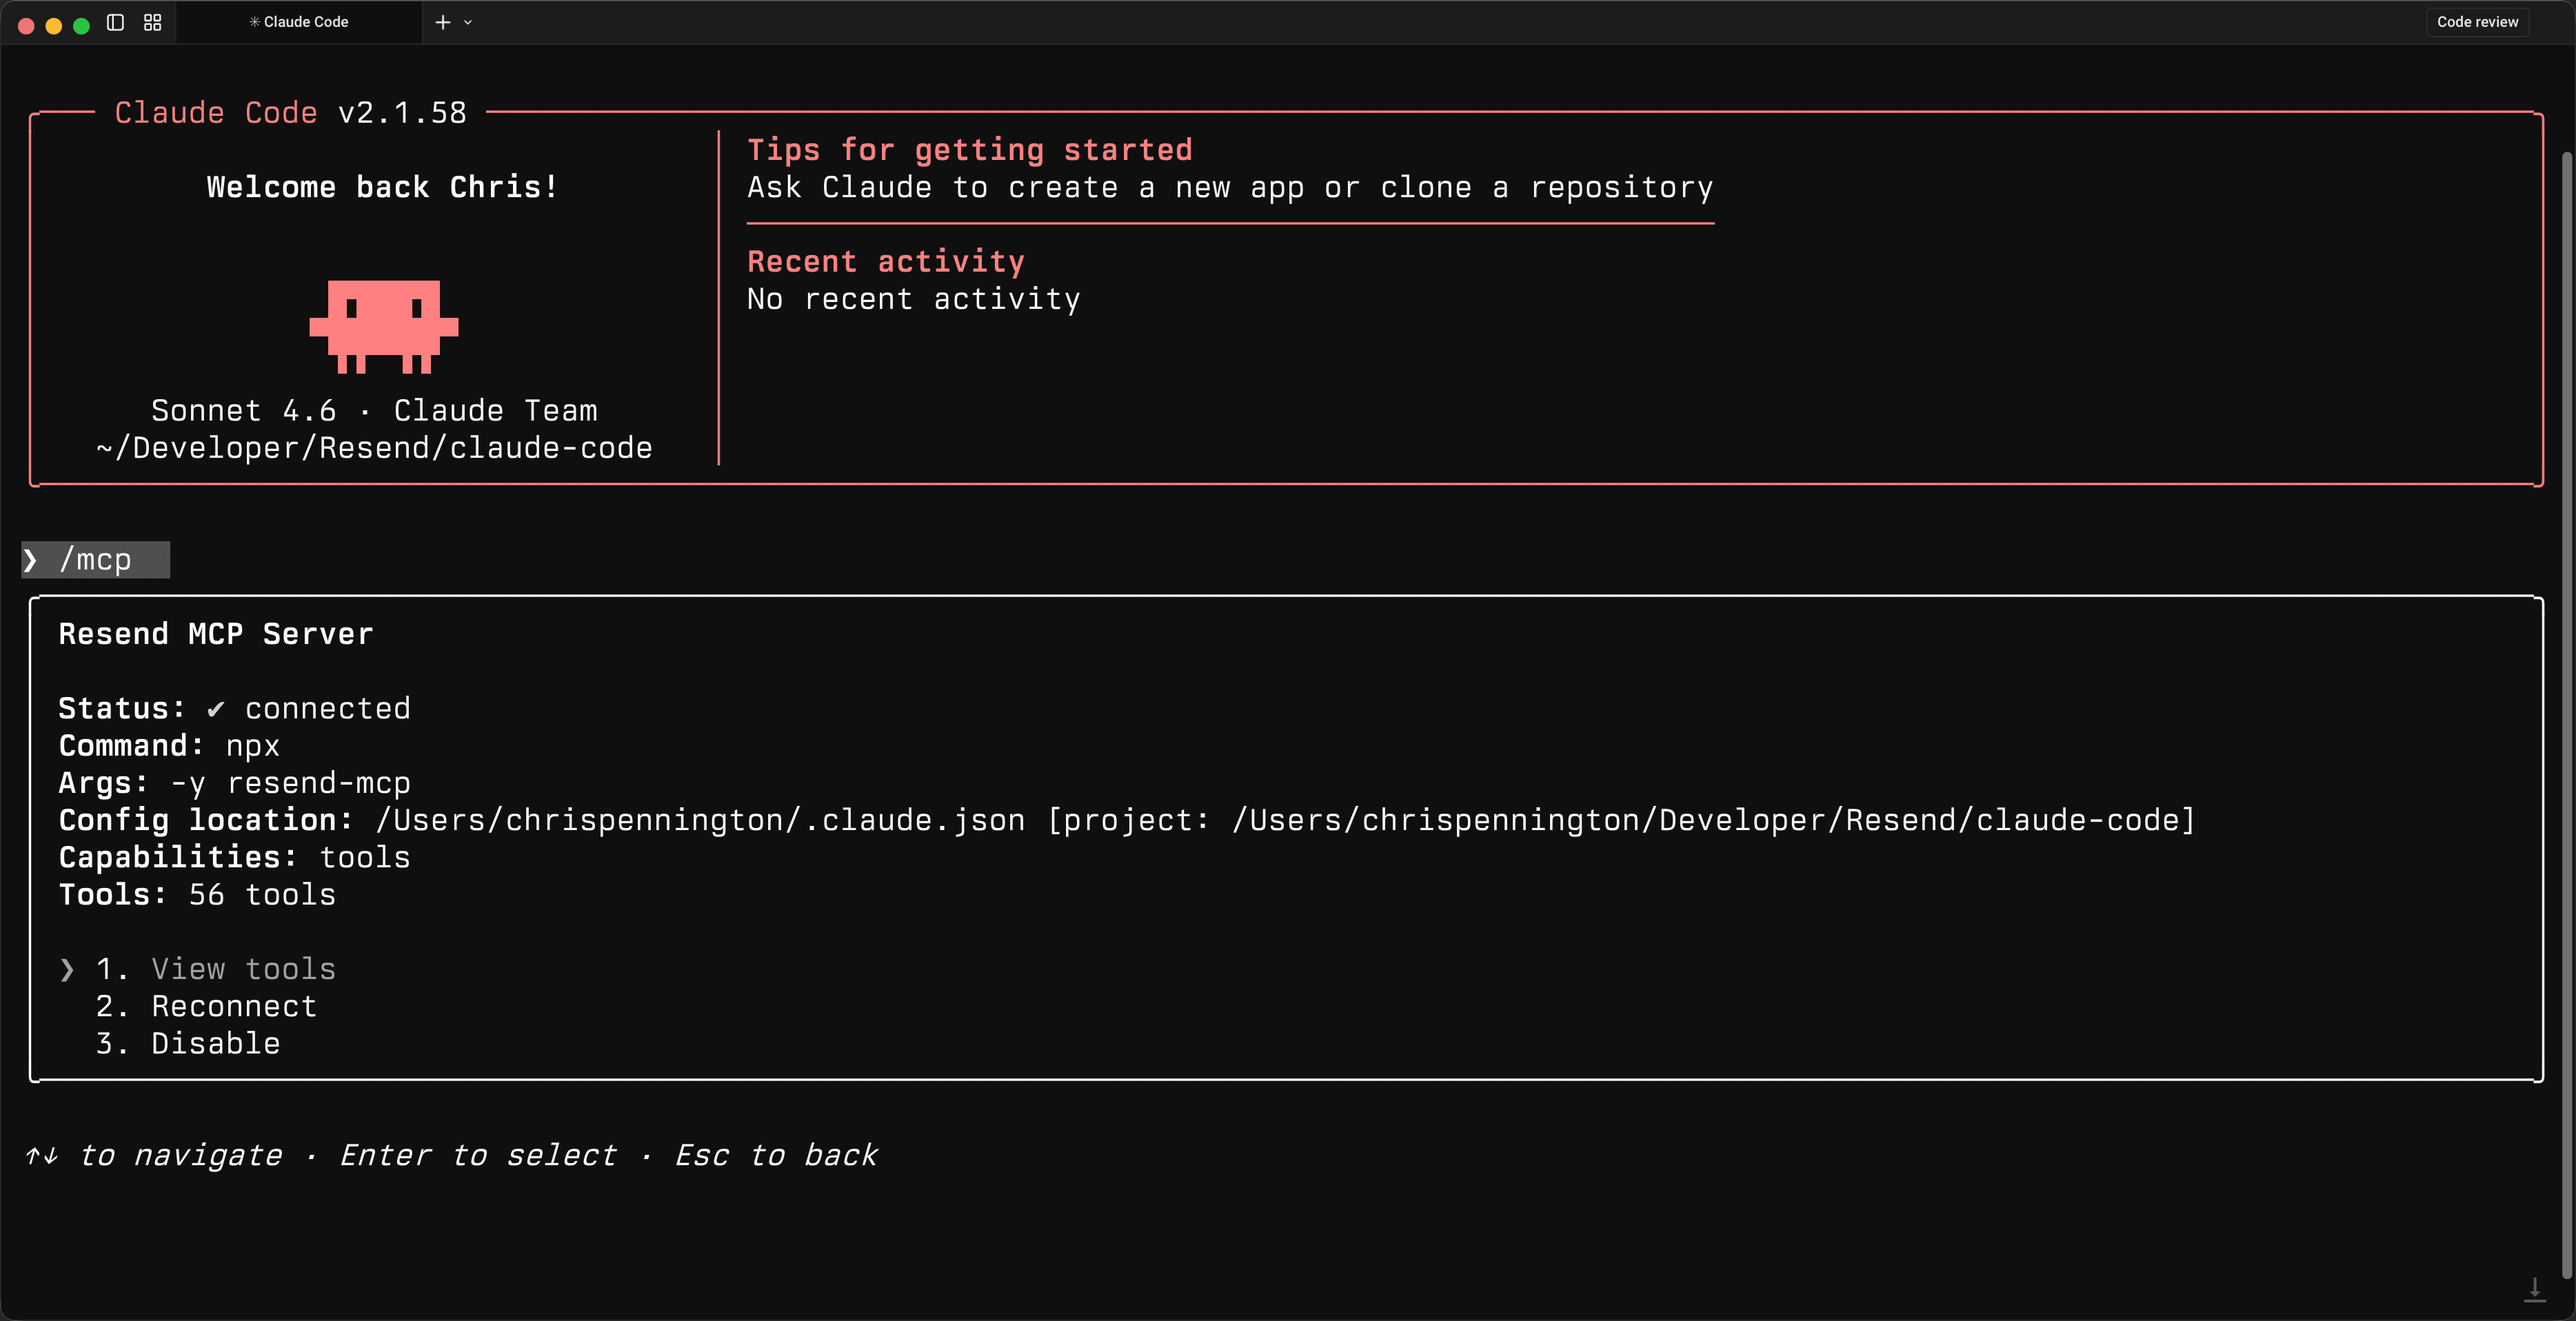
Task: Open the new tab dropdown chevron
Action: tap(468, 22)
